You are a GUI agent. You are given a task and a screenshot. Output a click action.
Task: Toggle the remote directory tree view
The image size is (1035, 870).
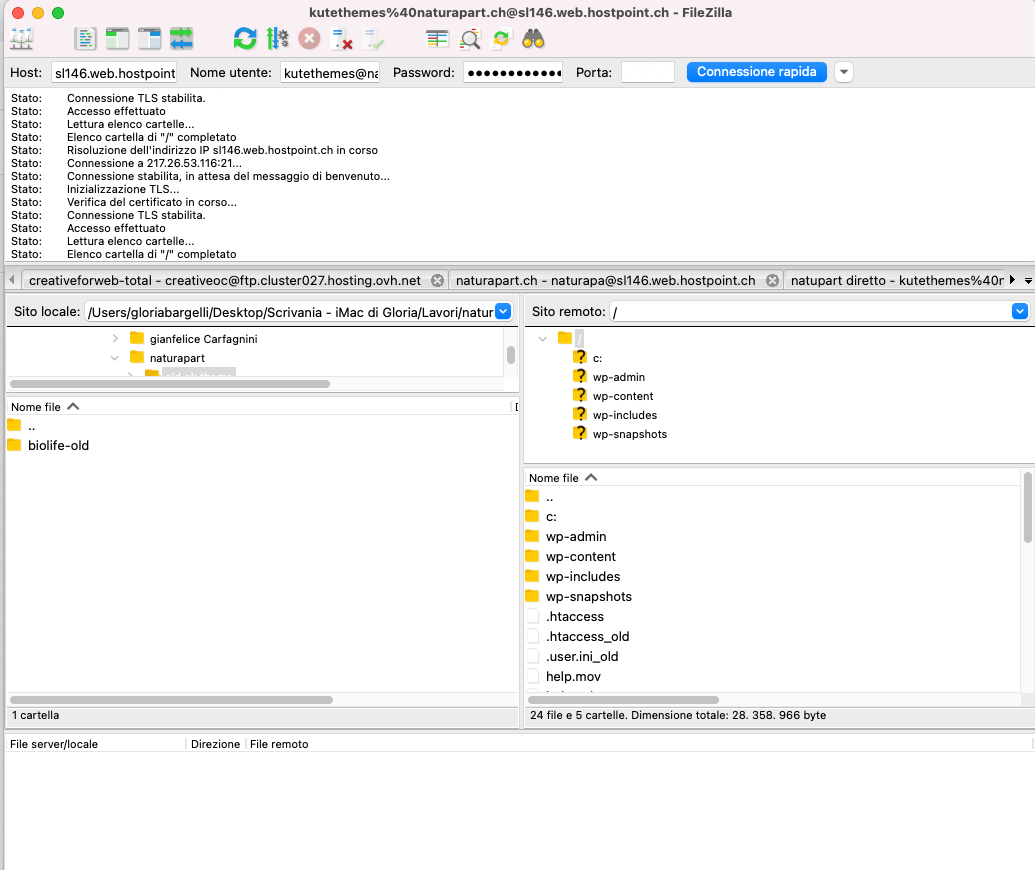click(149, 39)
